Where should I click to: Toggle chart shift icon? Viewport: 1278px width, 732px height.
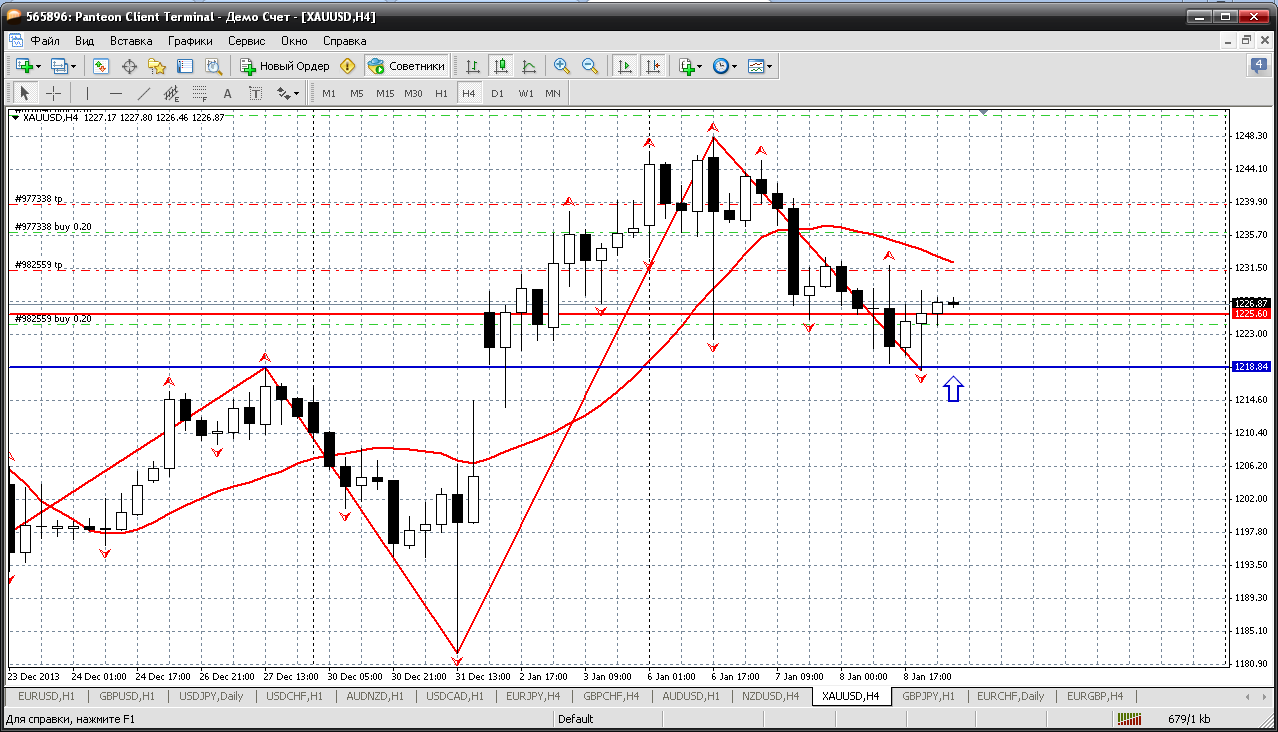(x=653, y=66)
